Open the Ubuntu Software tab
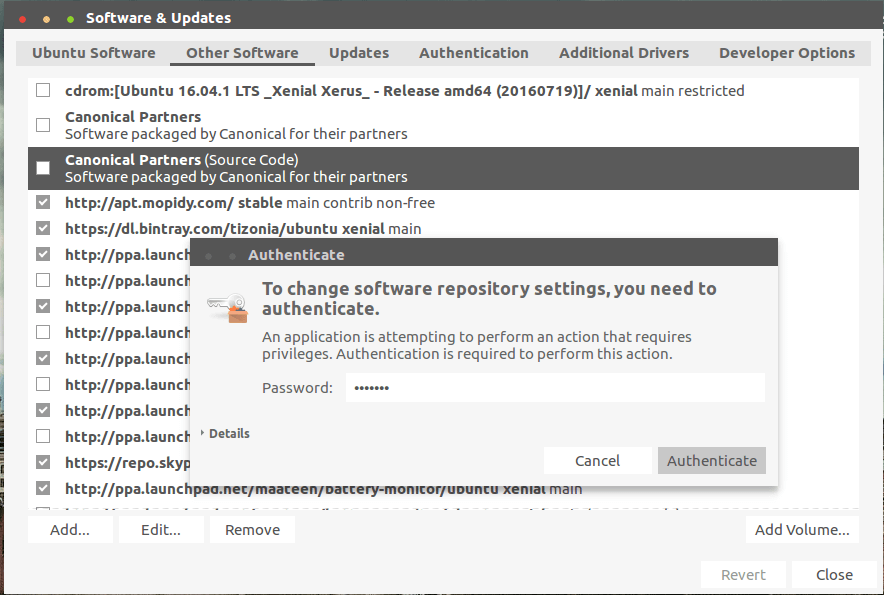Viewport: 884px width, 595px height. (94, 53)
